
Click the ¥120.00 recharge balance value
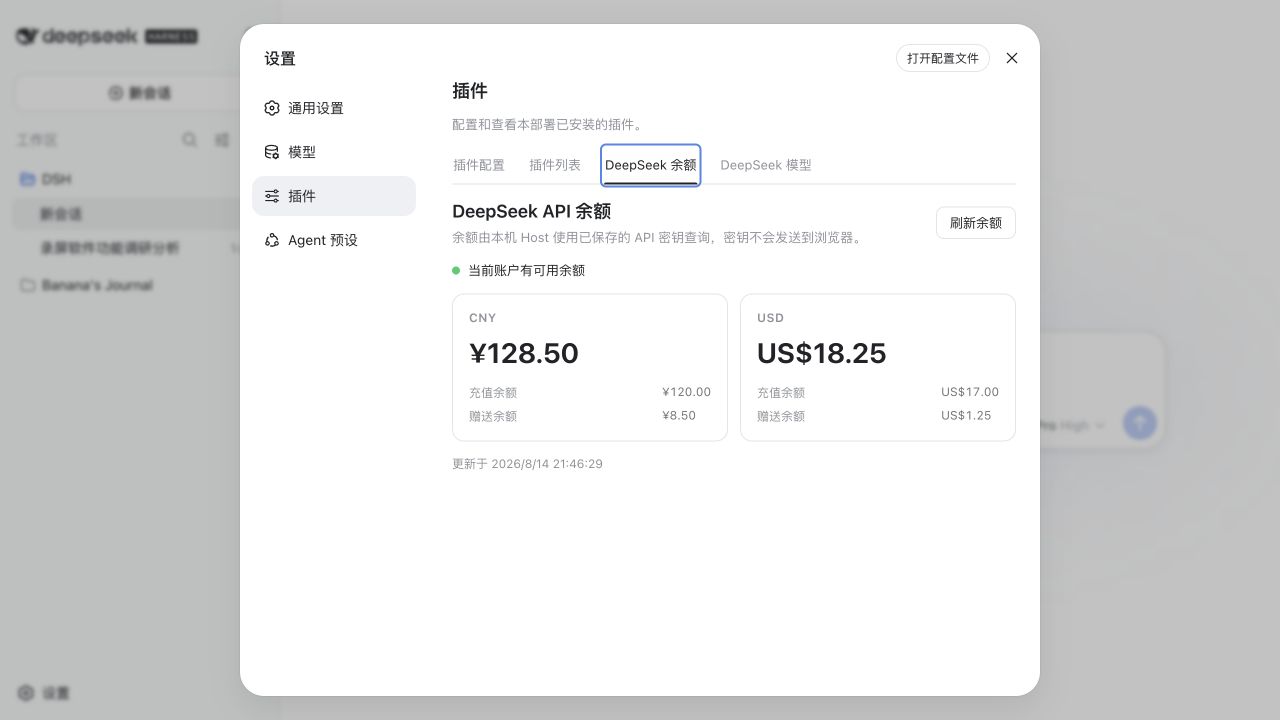(686, 392)
